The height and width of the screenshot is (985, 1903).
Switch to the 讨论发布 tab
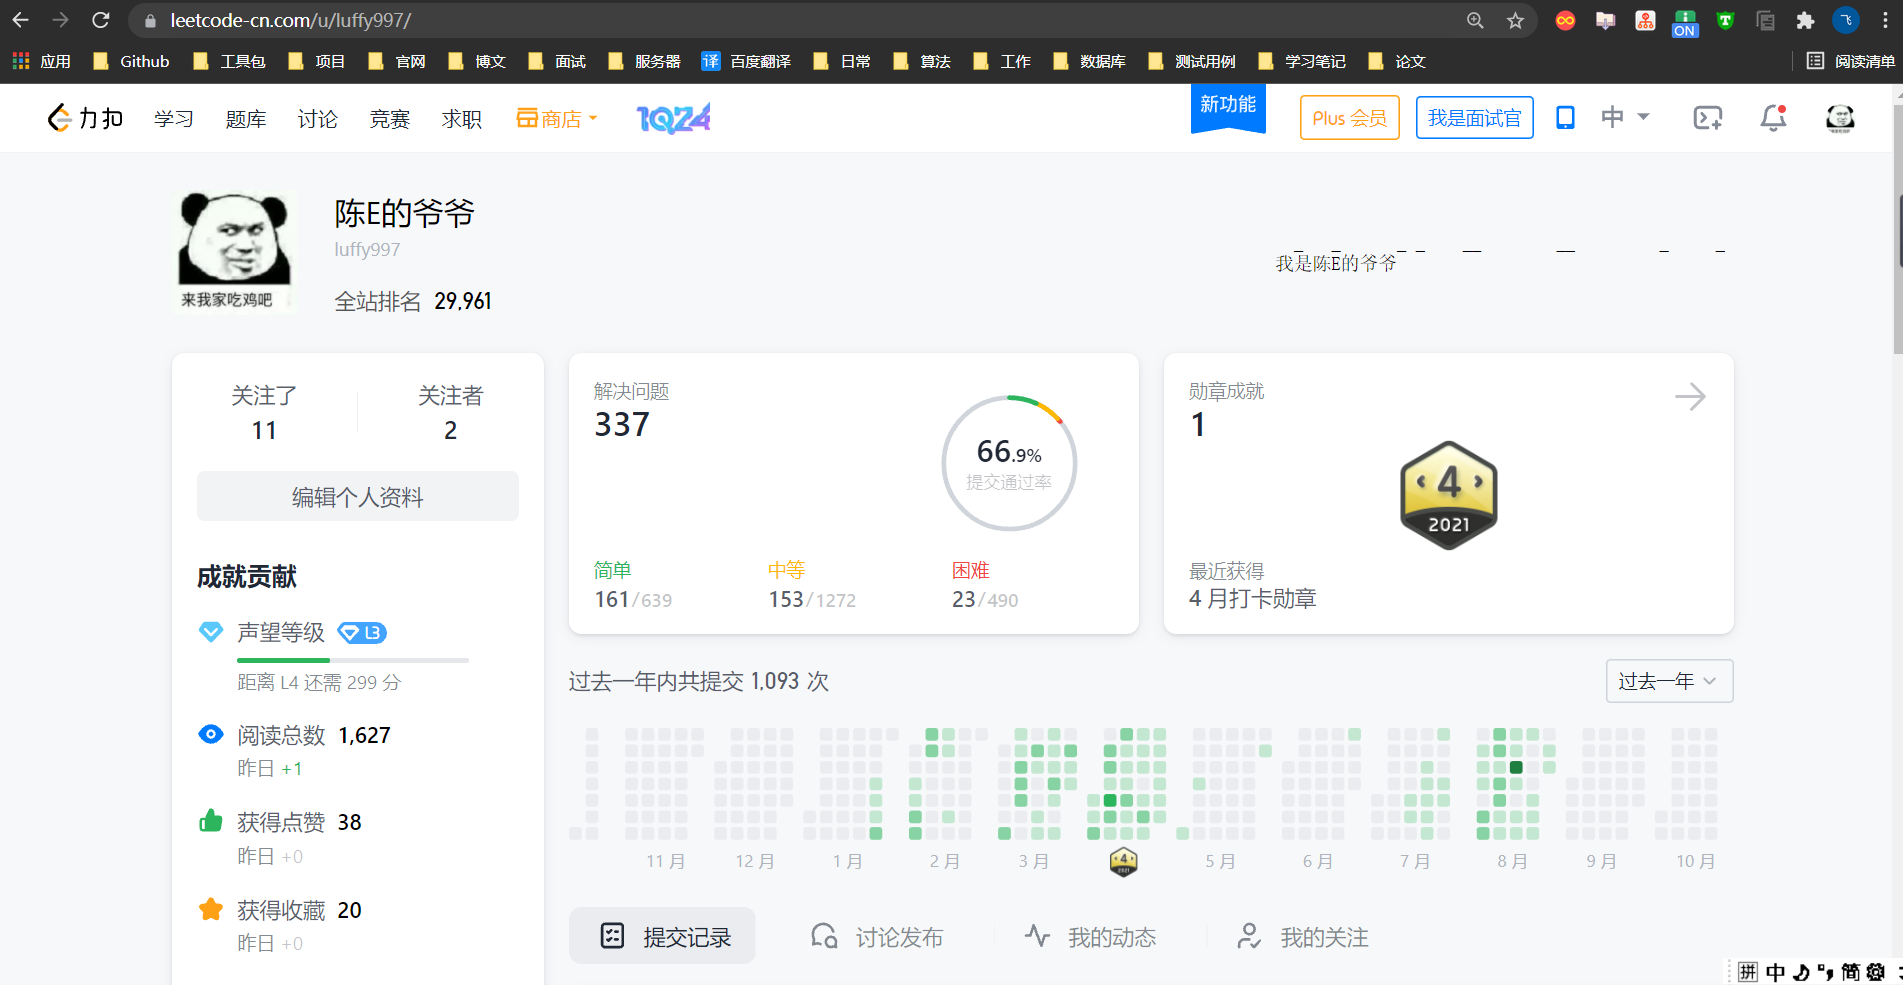877,937
